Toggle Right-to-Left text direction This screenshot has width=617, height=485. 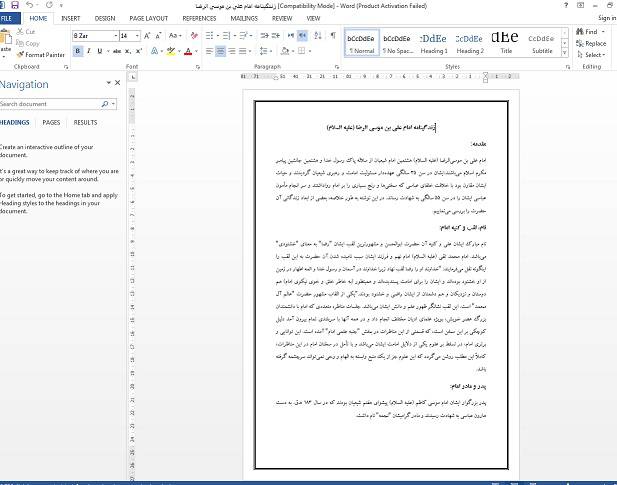coord(302,36)
